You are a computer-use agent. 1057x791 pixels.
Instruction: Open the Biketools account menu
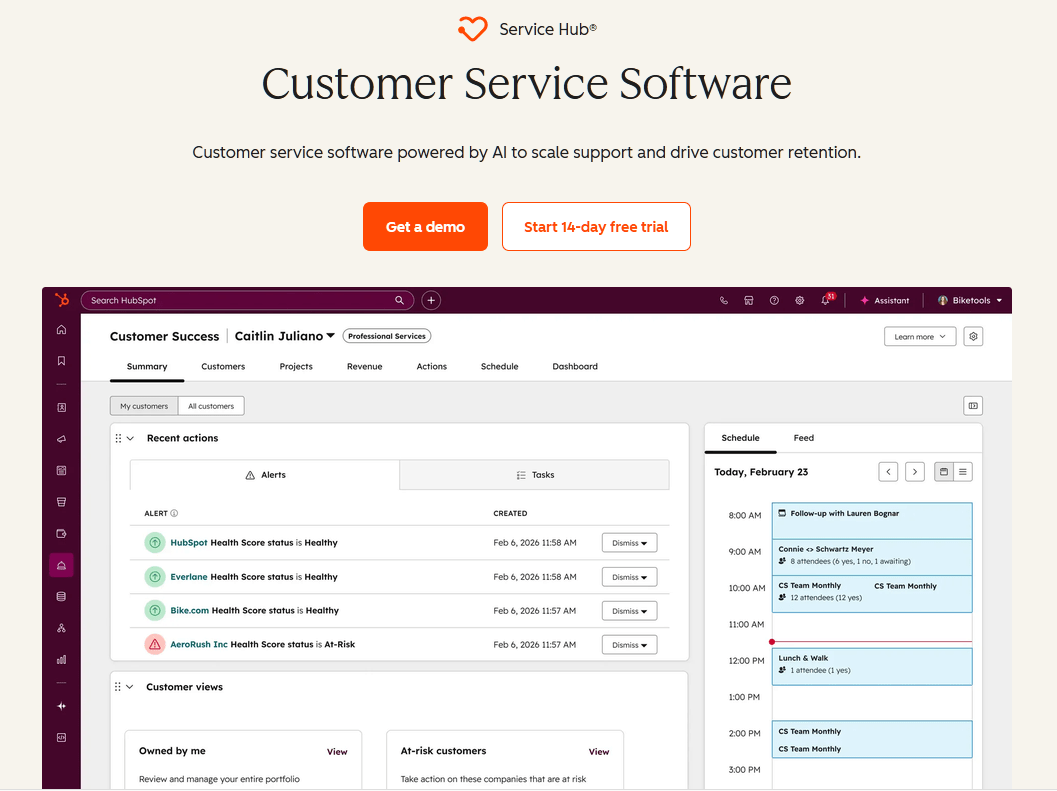[969, 301]
